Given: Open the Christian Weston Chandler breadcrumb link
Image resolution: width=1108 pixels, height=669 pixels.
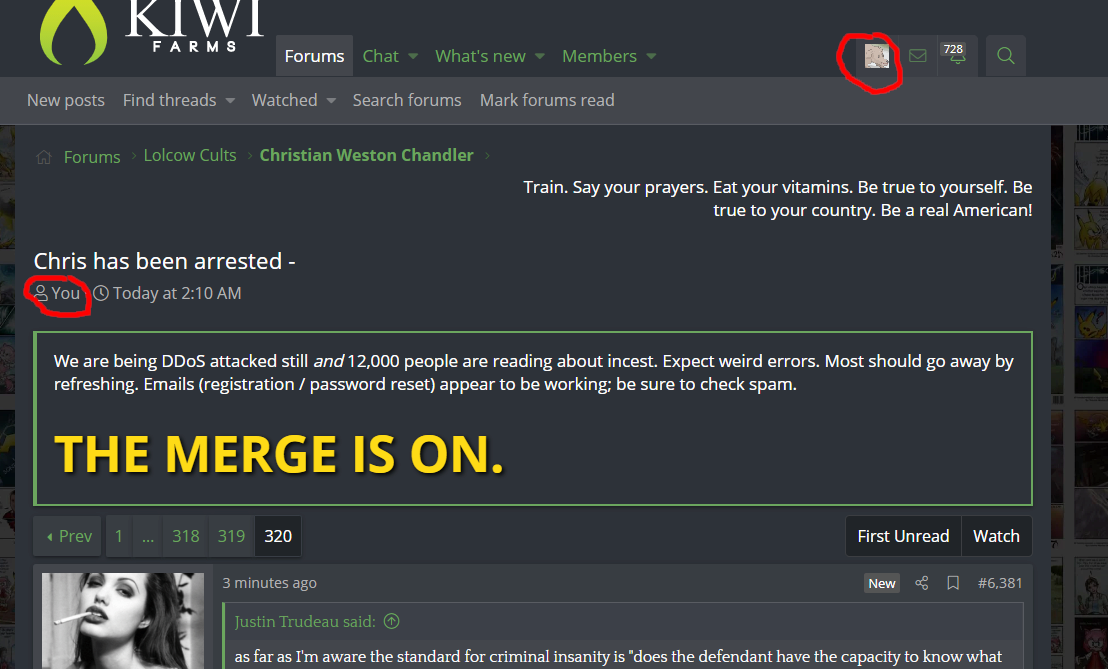Looking at the screenshot, I should click(366, 155).
